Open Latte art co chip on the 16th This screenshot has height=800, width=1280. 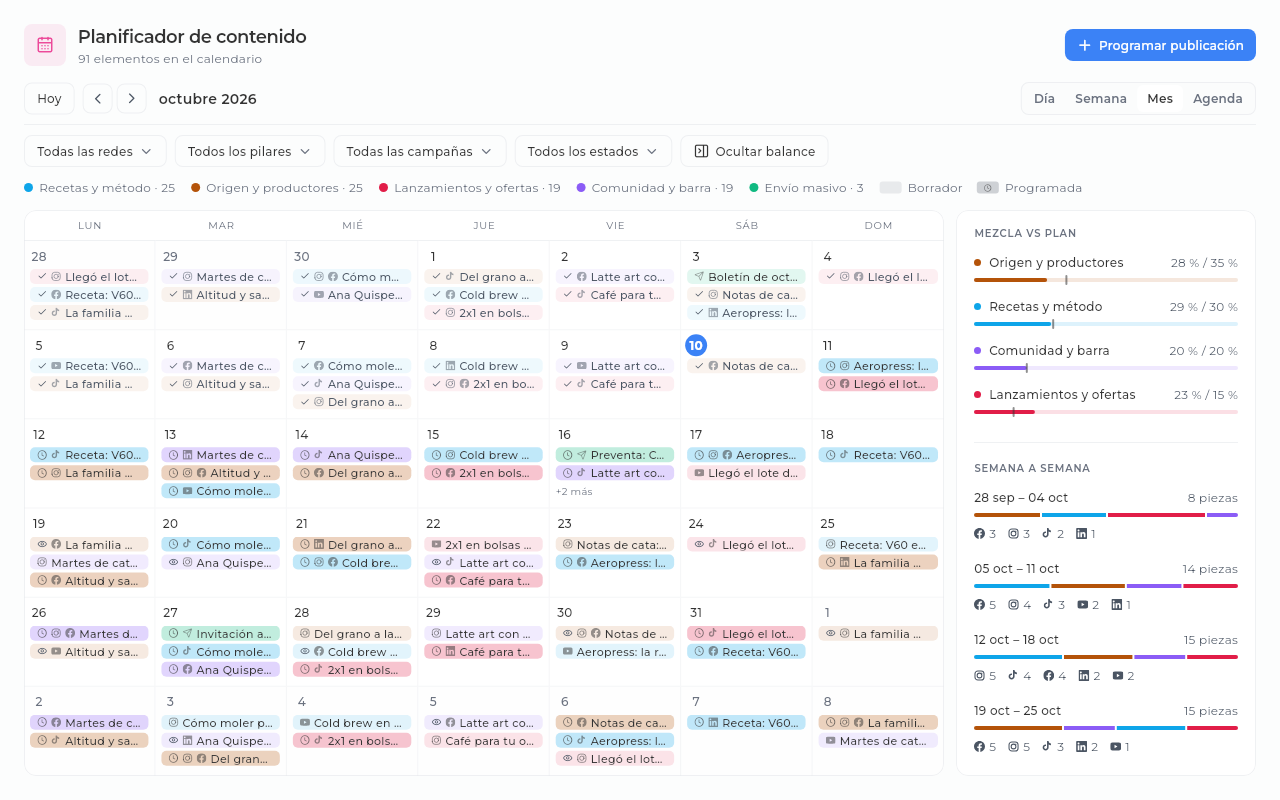[615, 473]
